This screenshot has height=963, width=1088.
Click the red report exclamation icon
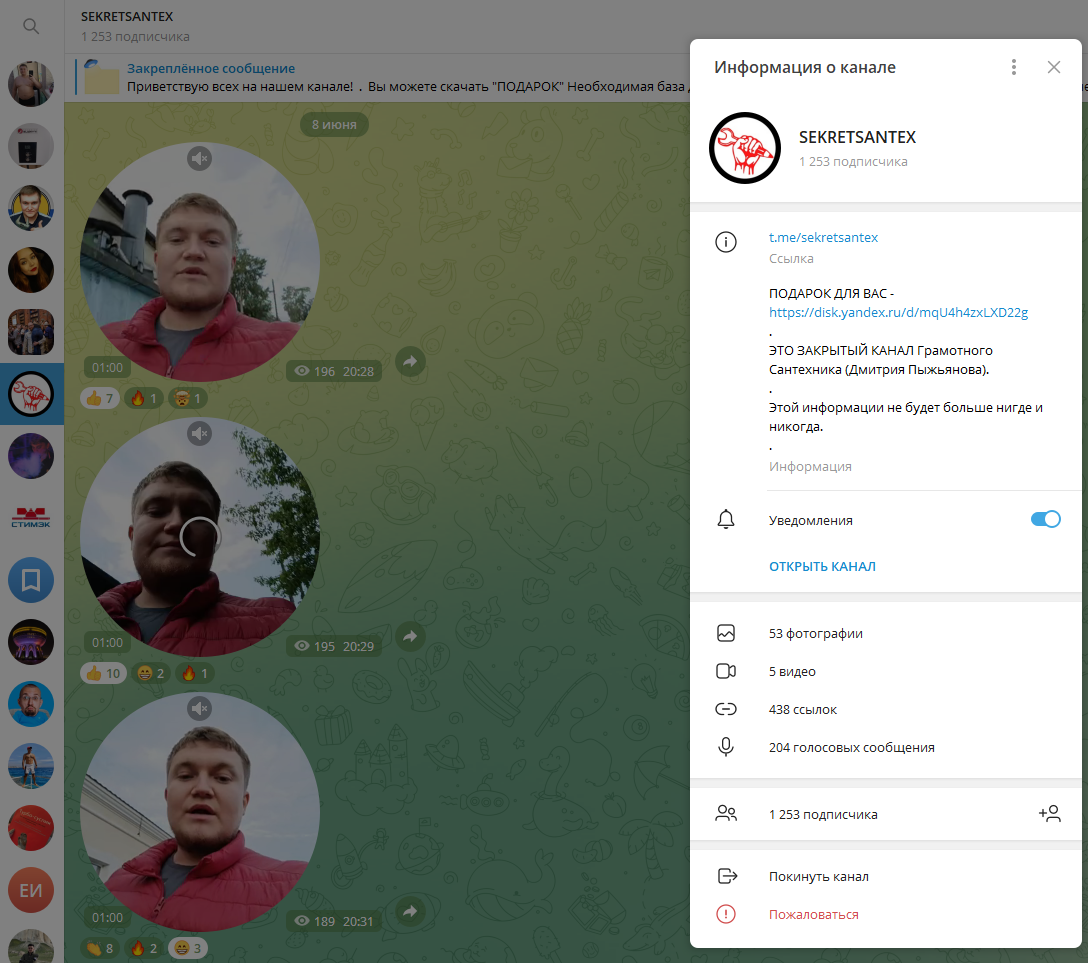point(726,914)
